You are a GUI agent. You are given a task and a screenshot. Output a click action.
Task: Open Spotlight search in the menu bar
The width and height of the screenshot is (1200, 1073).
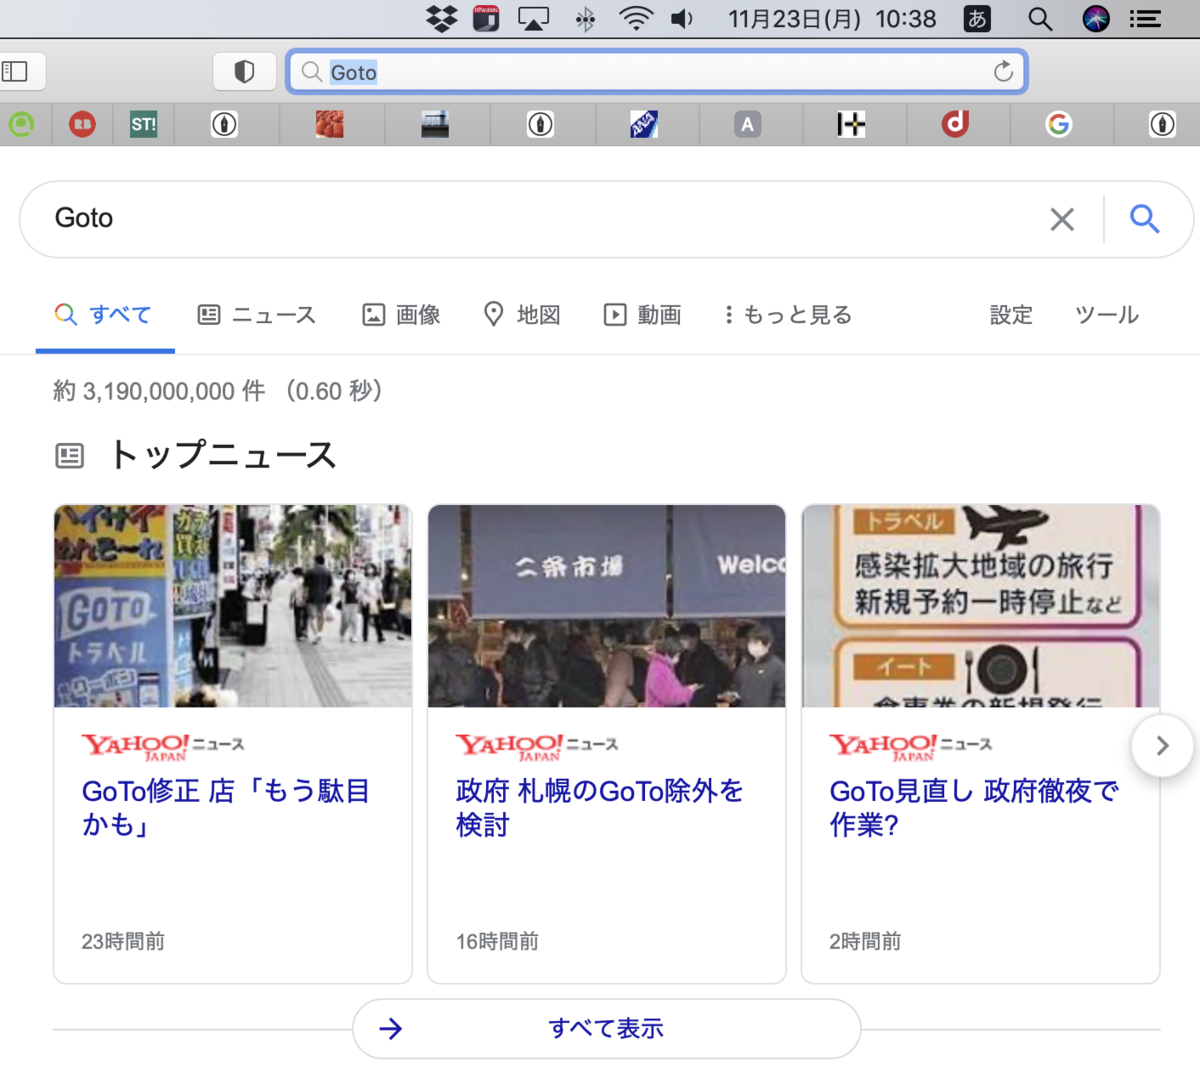tap(1040, 18)
